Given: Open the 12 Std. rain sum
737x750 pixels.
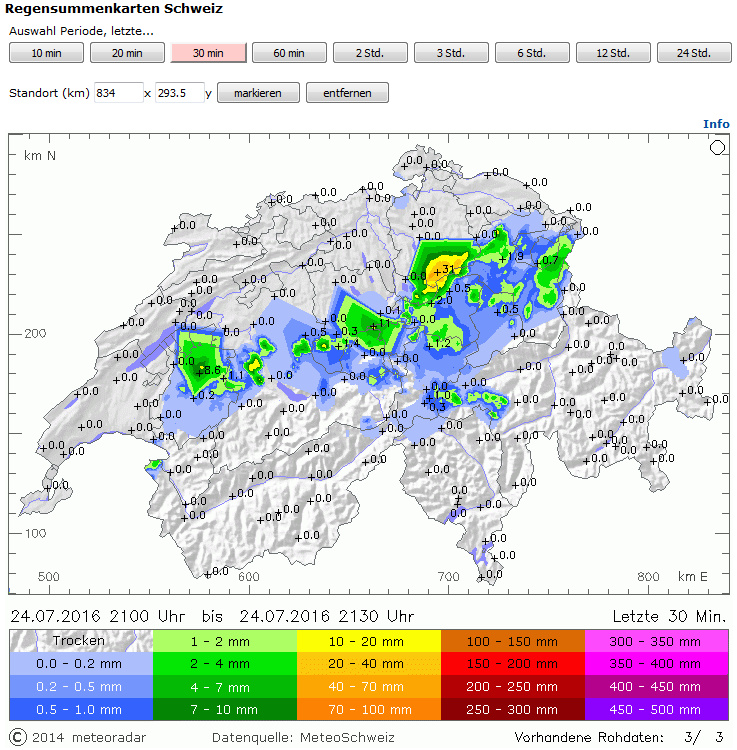Looking at the screenshot, I should click(613, 53).
